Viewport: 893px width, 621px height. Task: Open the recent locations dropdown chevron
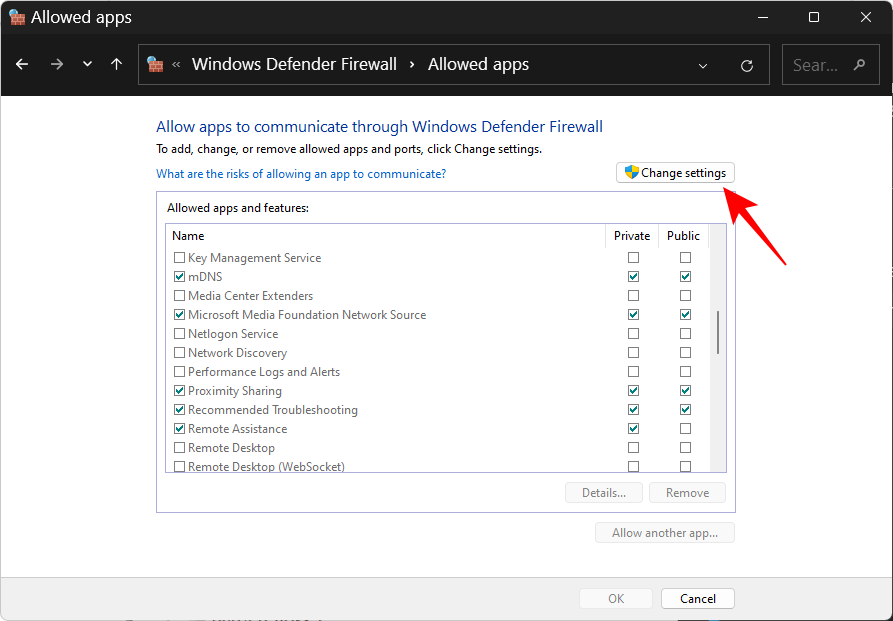click(x=87, y=64)
